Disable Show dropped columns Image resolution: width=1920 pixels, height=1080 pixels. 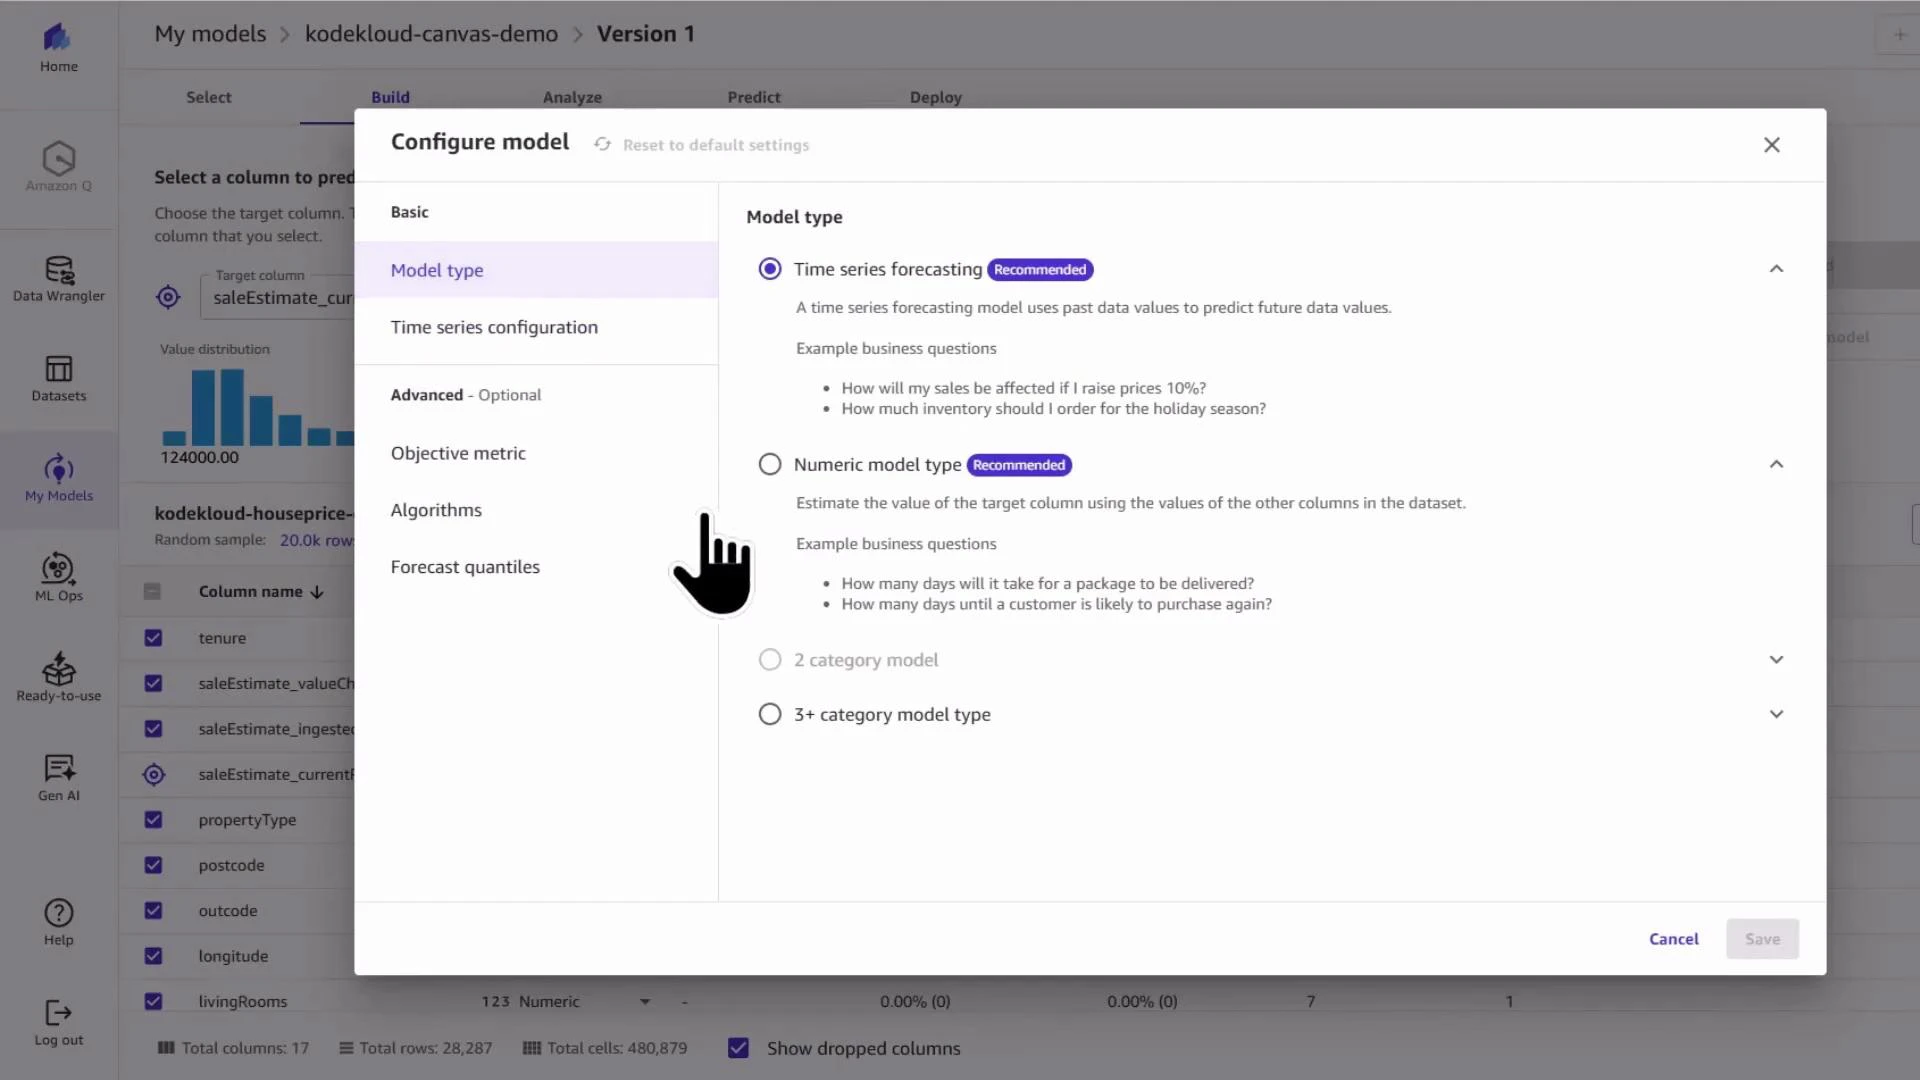coord(738,1047)
